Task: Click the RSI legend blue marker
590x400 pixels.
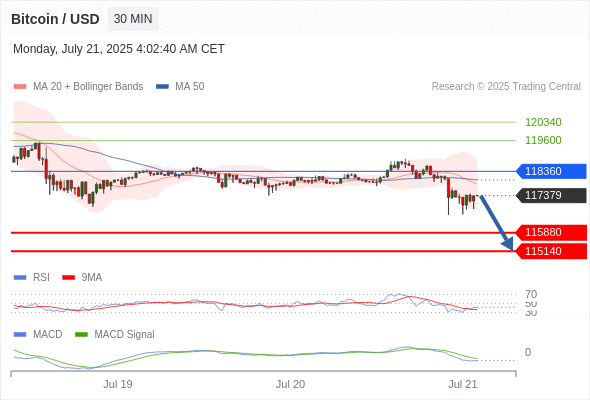Action: 20,278
